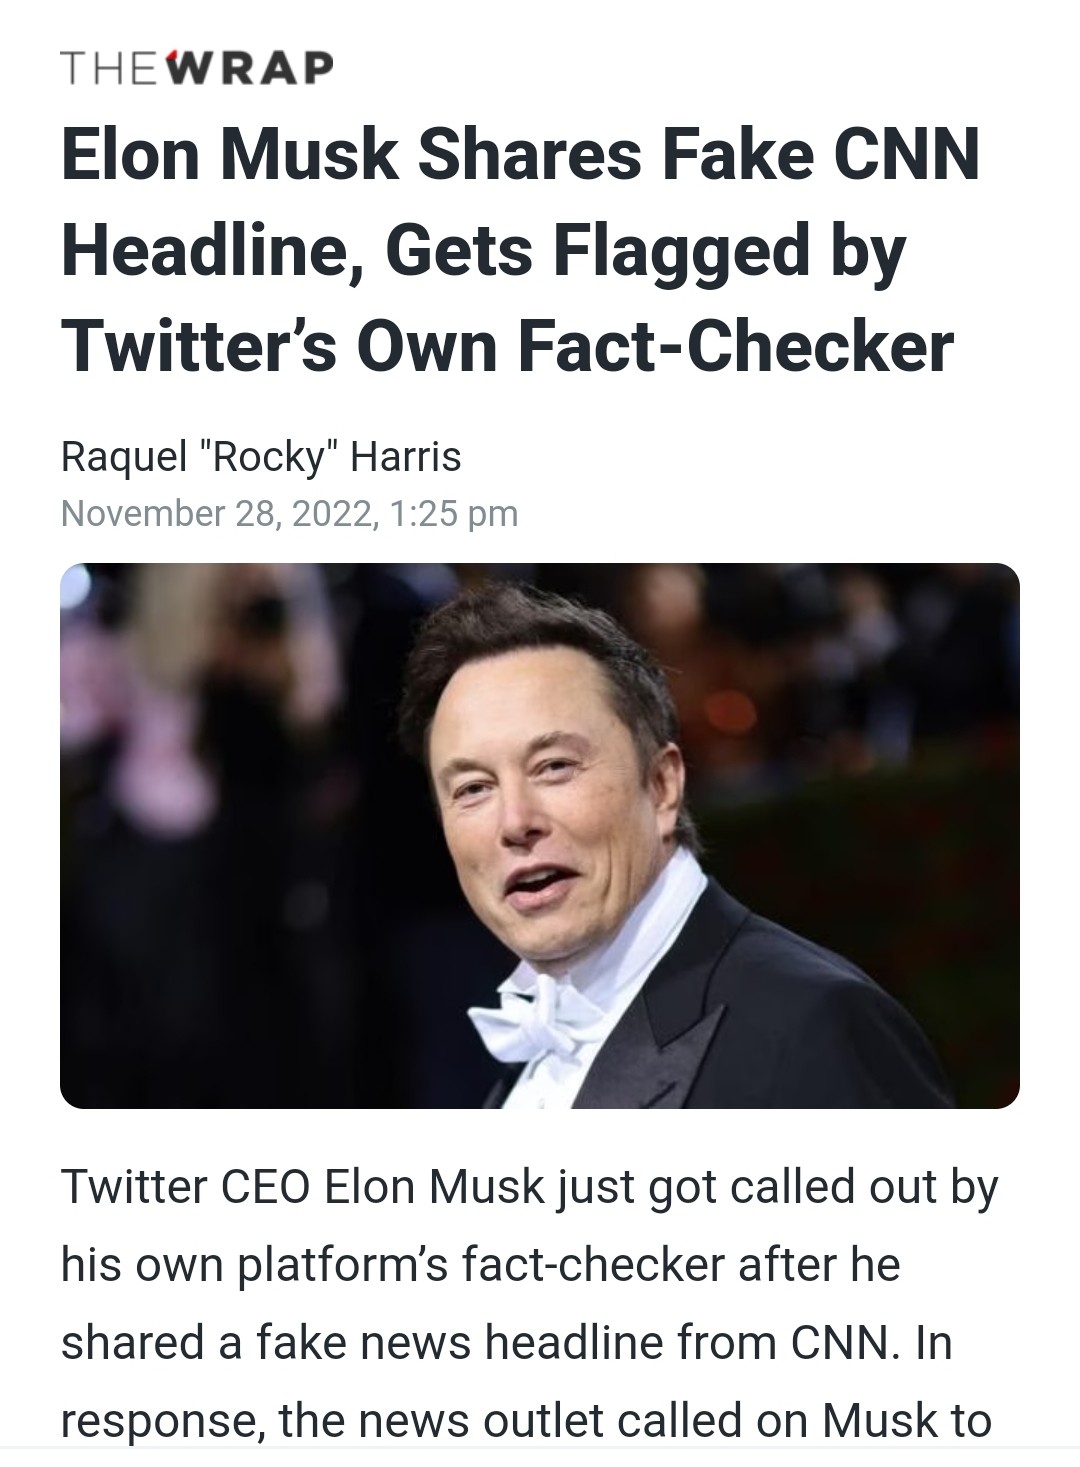Open author Raquel "Rocky" Harris profile
Image resolution: width=1080 pixels, height=1467 pixels.
(261, 457)
